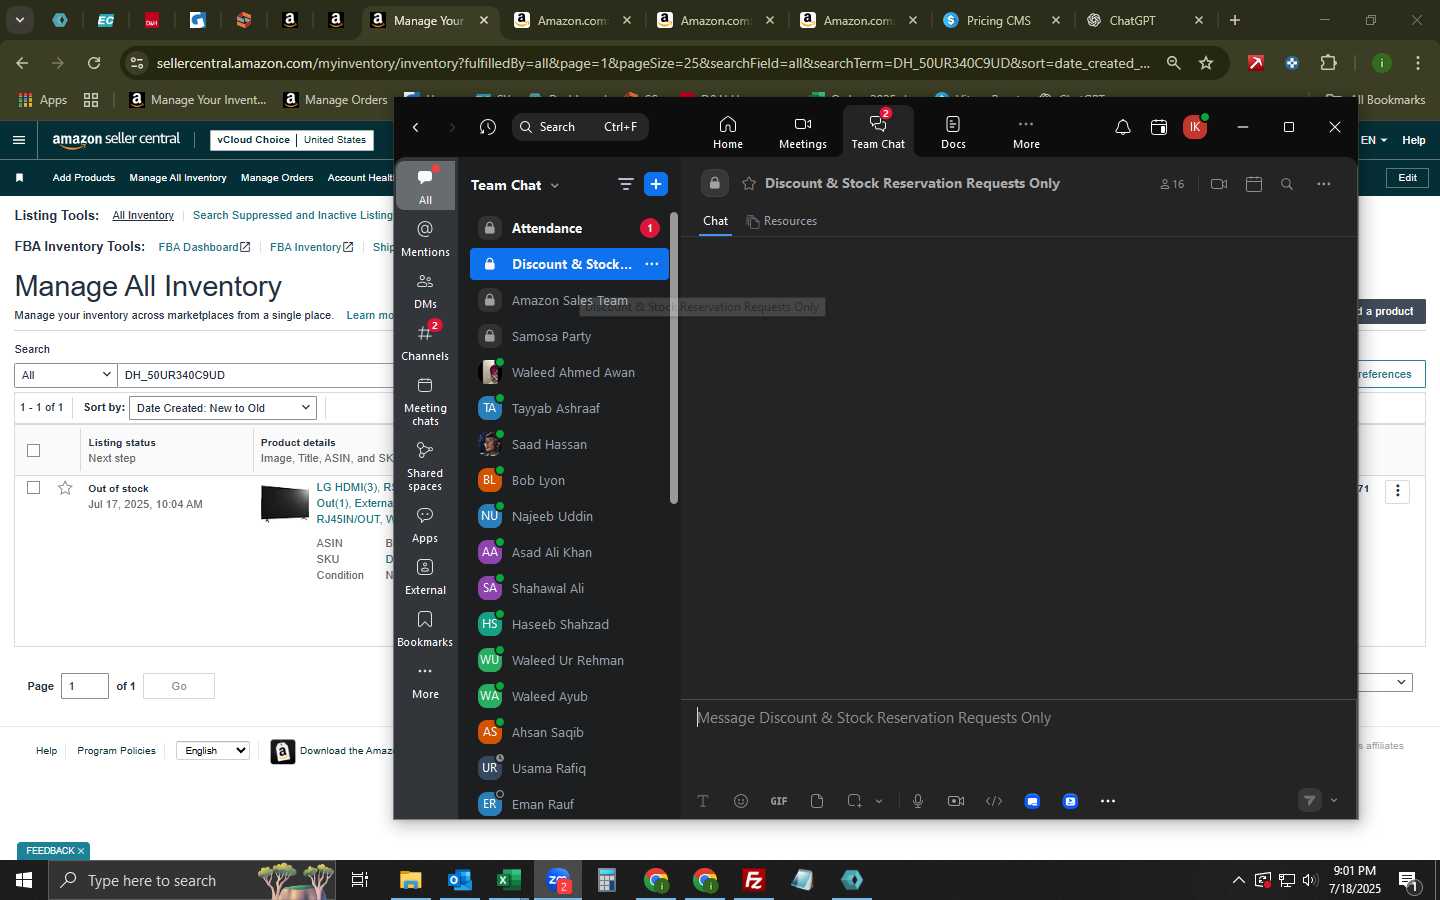Open Discount & Stock chat three-dot menu
Screen dimensions: 1440x900
pyautogui.click(x=652, y=264)
